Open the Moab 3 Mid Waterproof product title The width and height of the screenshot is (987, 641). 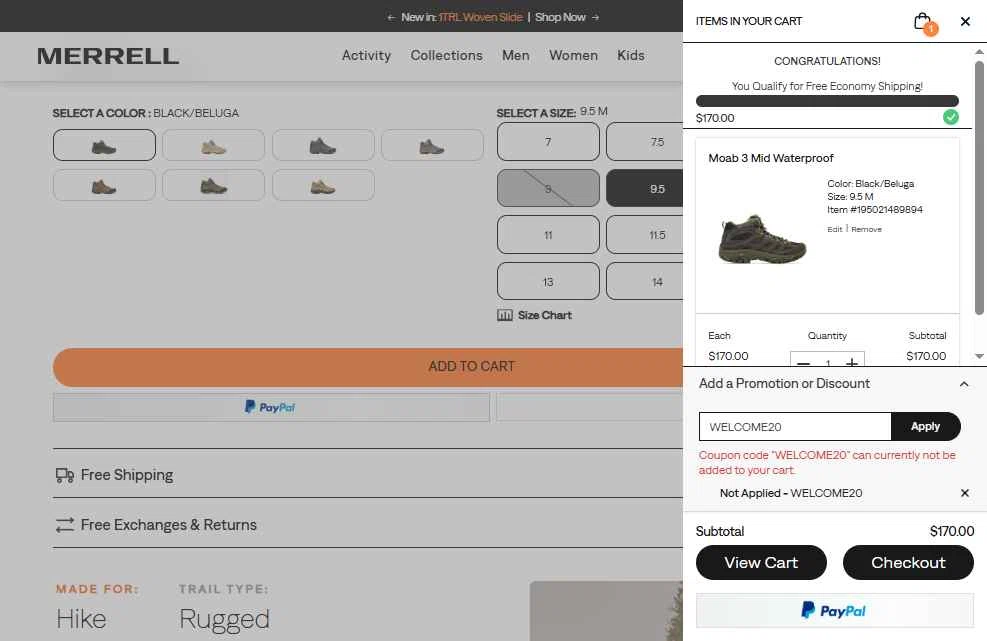click(x=770, y=158)
